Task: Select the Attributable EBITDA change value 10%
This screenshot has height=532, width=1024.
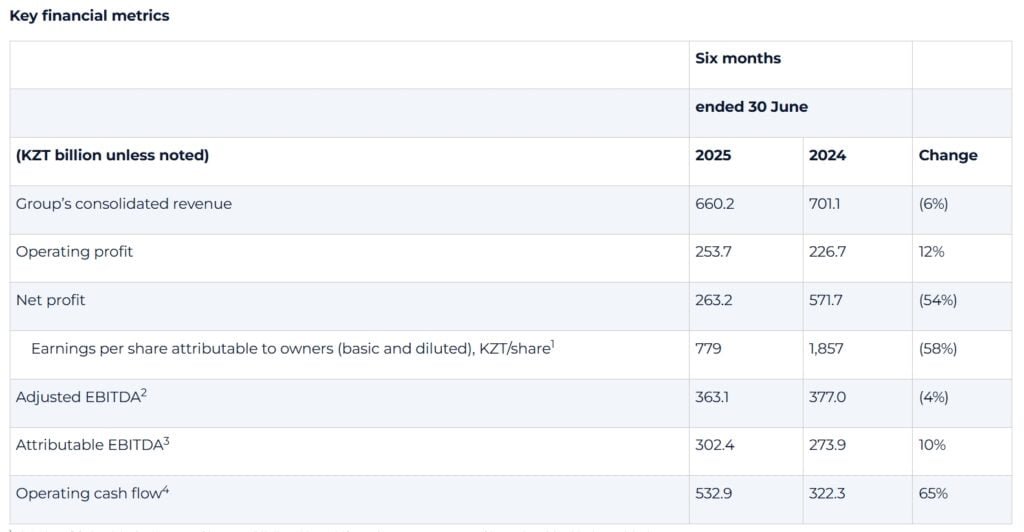Action: pyautogui.click(x=932, y=445)
